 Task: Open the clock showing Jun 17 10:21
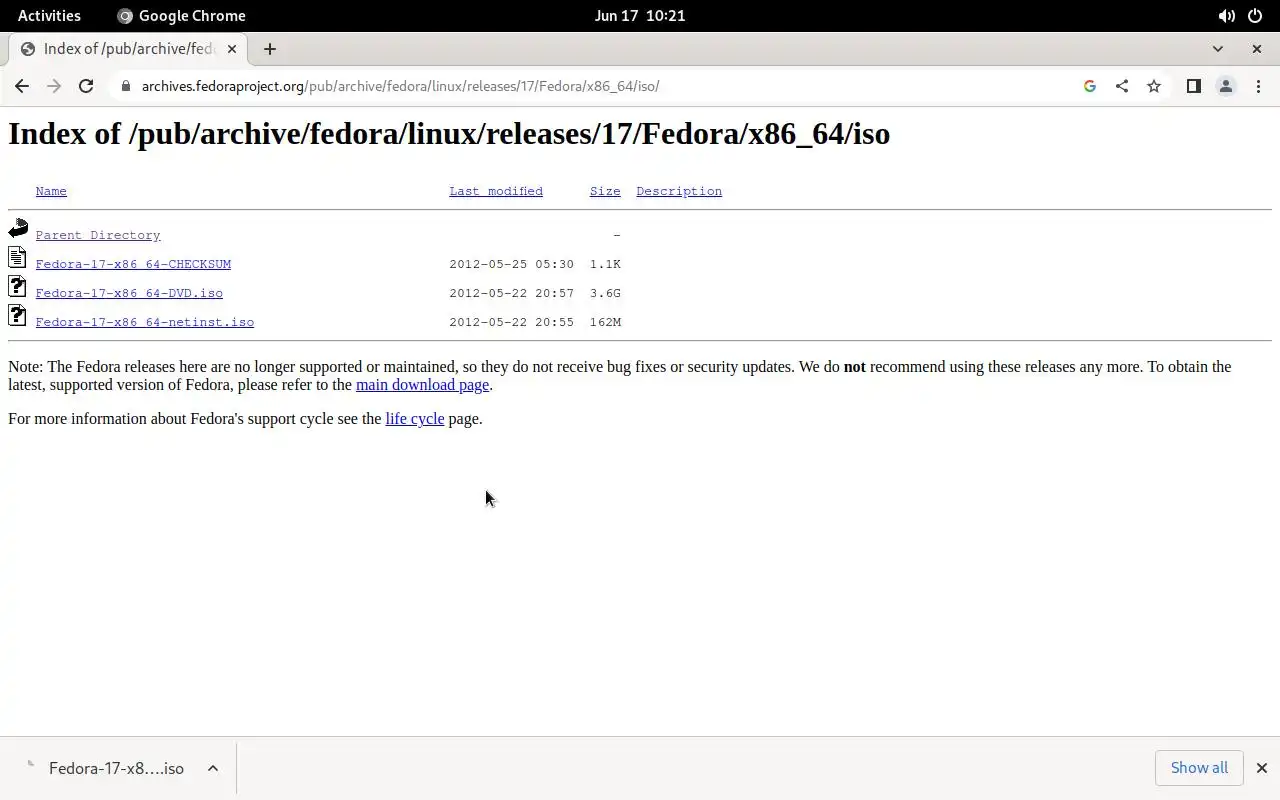tap(639, 16)
